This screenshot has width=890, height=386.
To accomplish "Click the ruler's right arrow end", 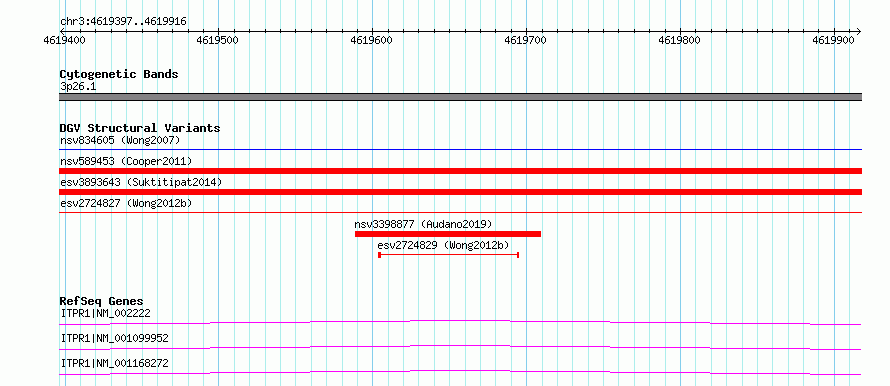I will click(x=859, y=31).
